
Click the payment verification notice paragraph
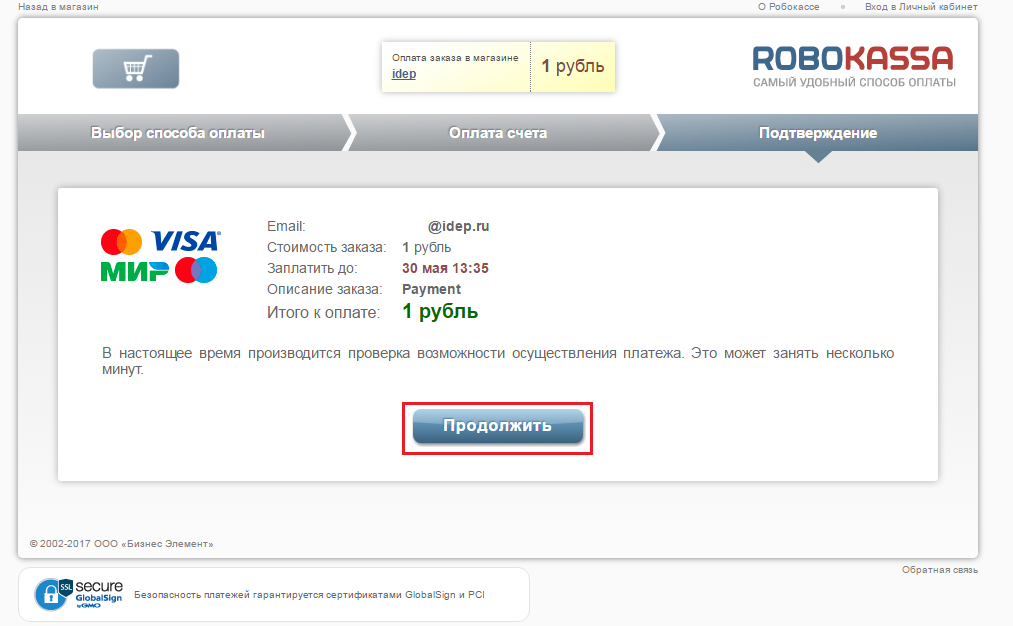click(x=498, y=361)
